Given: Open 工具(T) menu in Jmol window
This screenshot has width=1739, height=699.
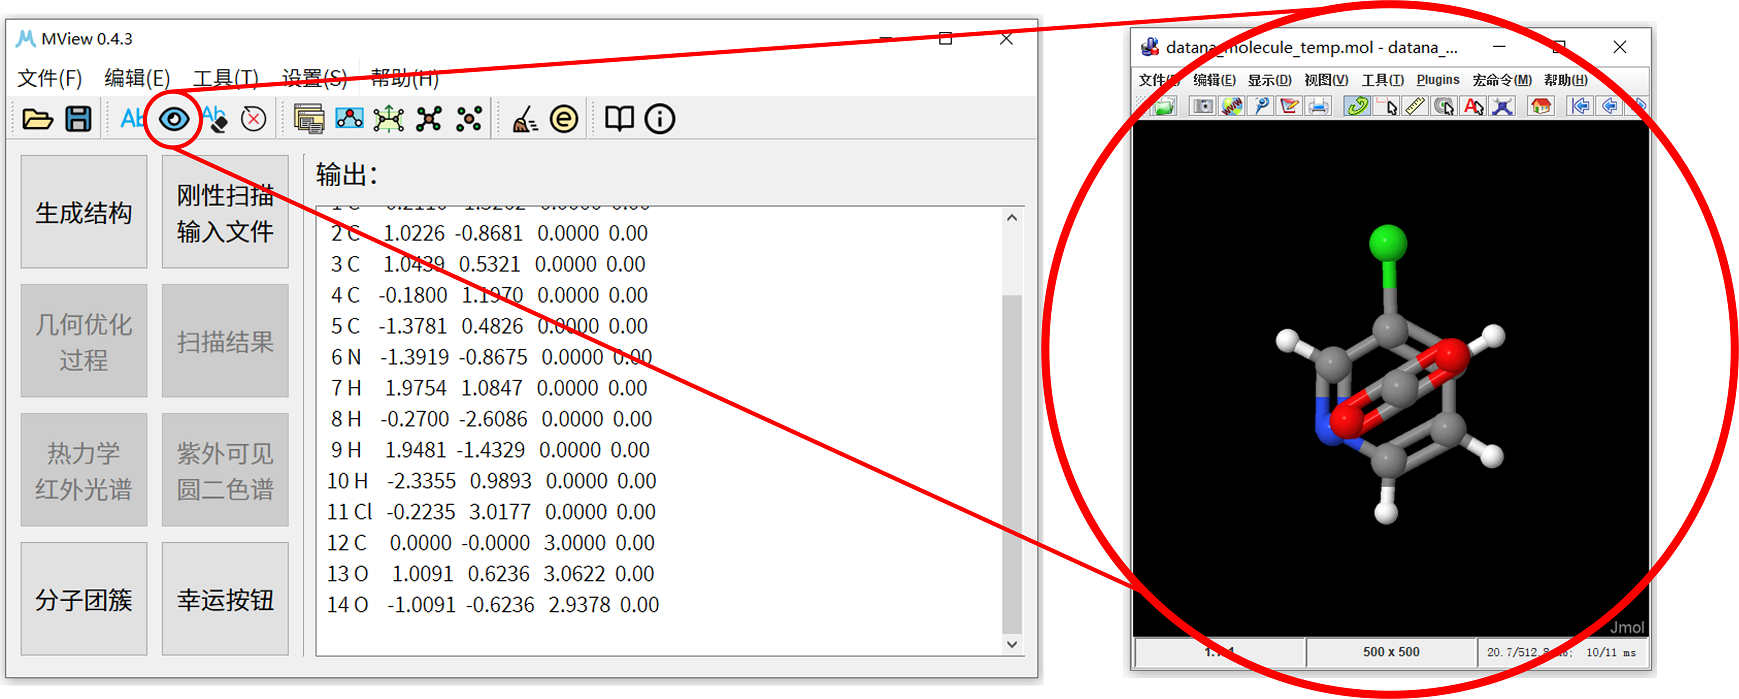Looking at the screenshot, I should [x=1383, y=80].
